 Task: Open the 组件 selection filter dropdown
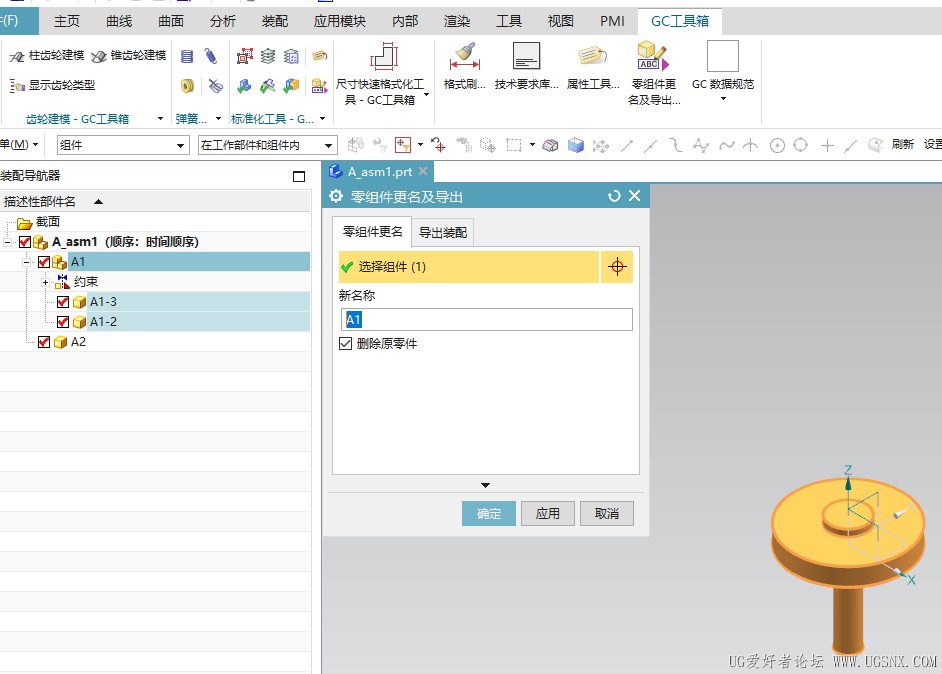click(123, 146)
